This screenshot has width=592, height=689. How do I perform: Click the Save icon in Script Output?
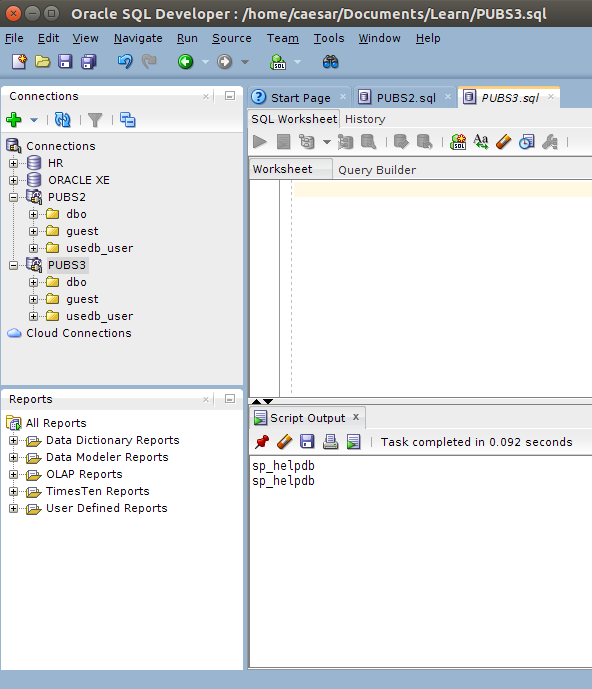(307, 442)
